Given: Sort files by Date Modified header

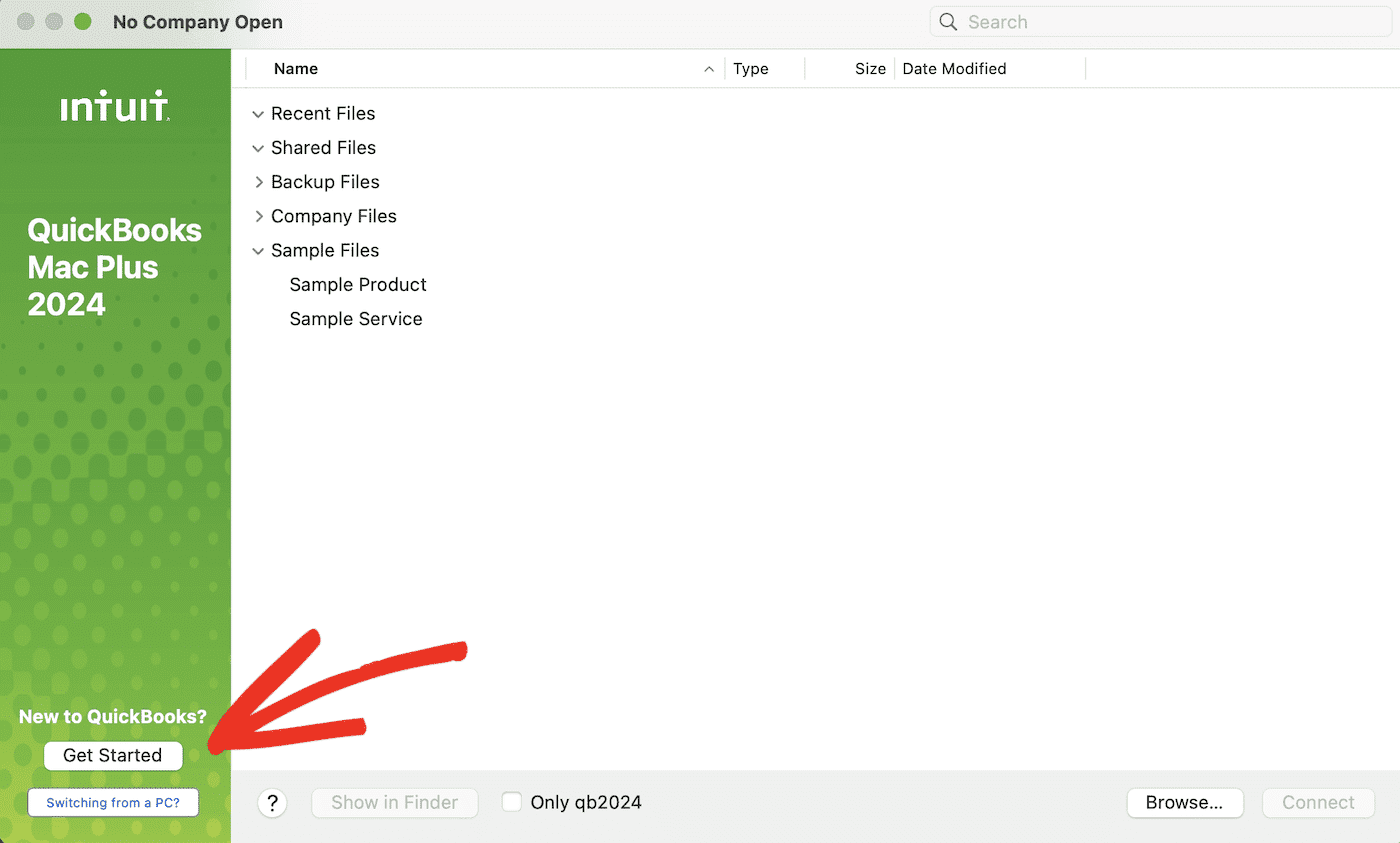Looking at the screenshot, I should click(954, 69).
